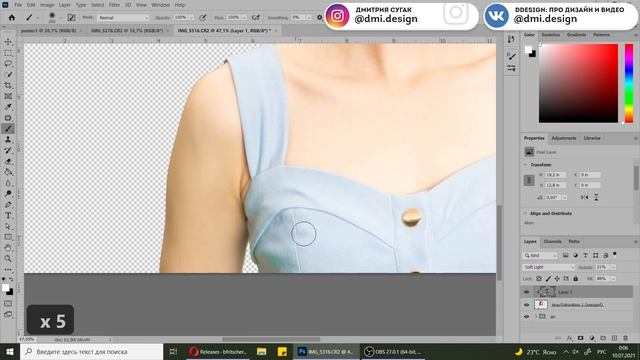Click the Home icon in options bar
This screenshot has height=360, width=640.
point(12,18)
